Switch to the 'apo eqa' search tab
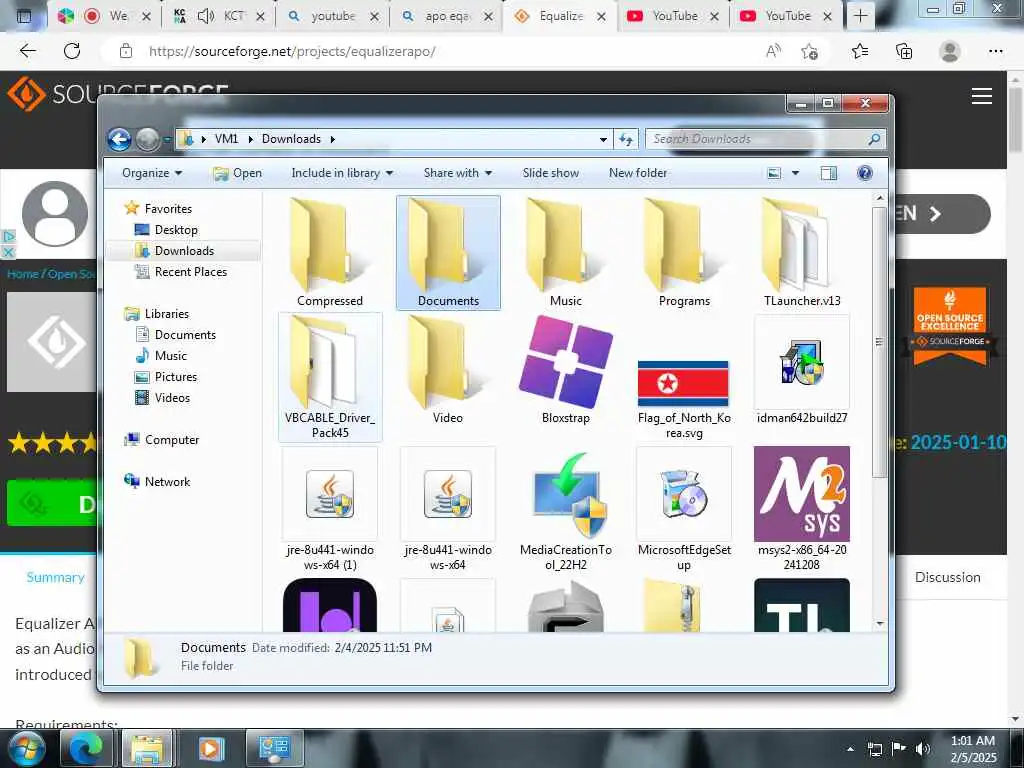Viewport: 1024px width, 768px height. pos(447,16)
